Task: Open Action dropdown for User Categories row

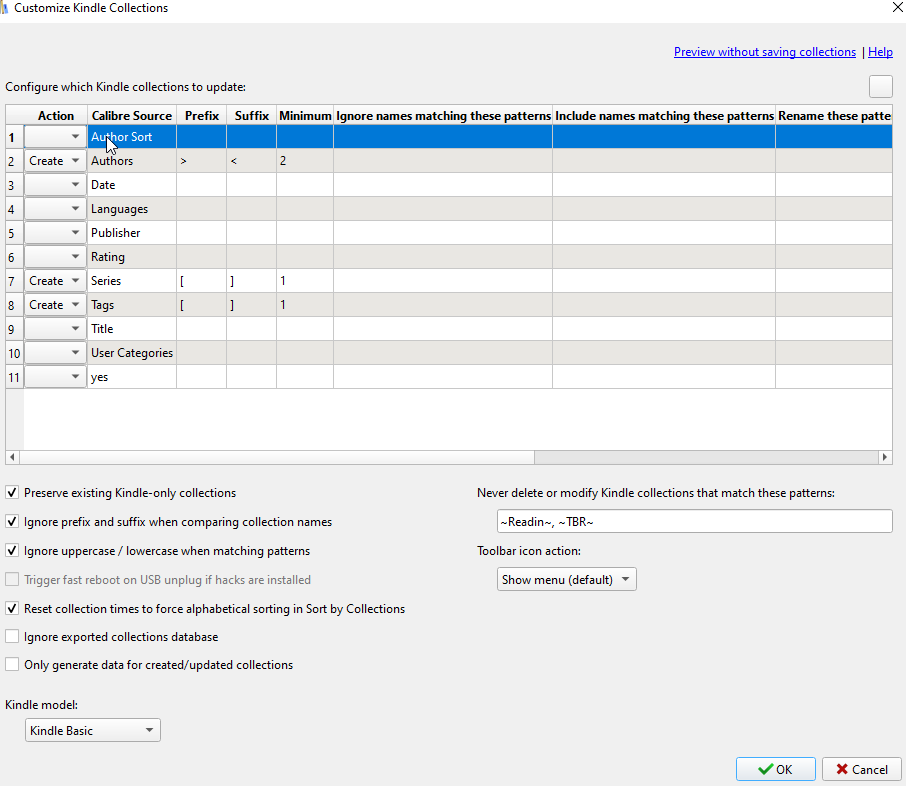Action: (55, 353)
